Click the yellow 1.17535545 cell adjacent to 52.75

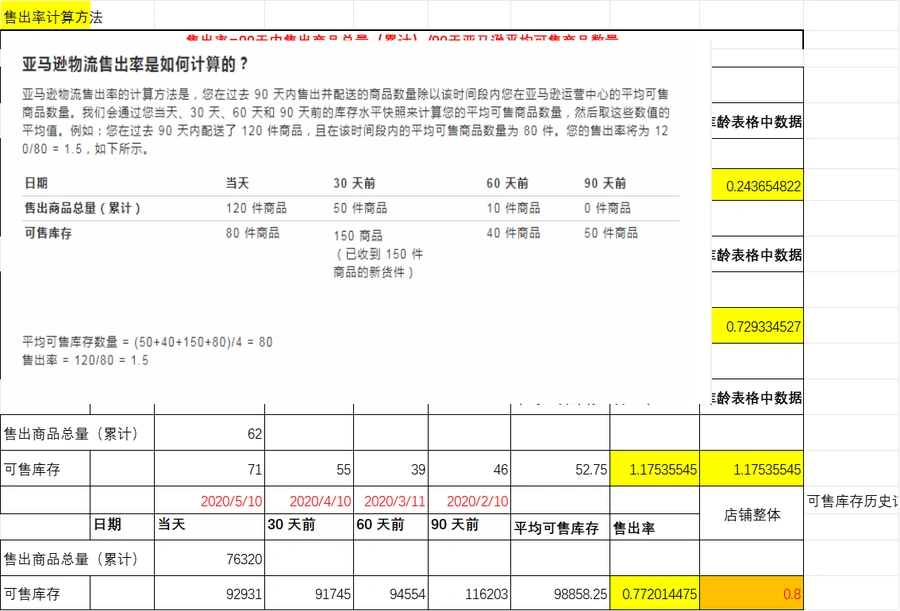(655, 469)
